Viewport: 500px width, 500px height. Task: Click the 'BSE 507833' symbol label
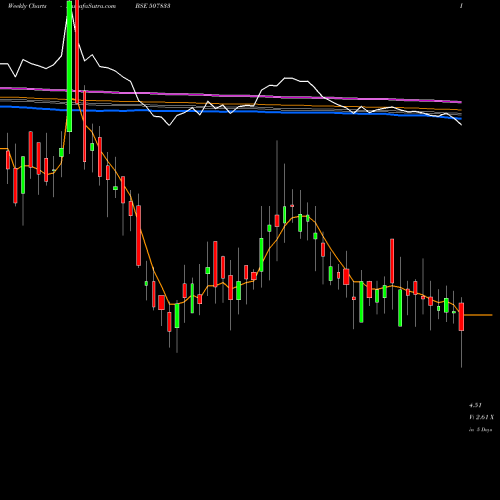pos(153,6)
